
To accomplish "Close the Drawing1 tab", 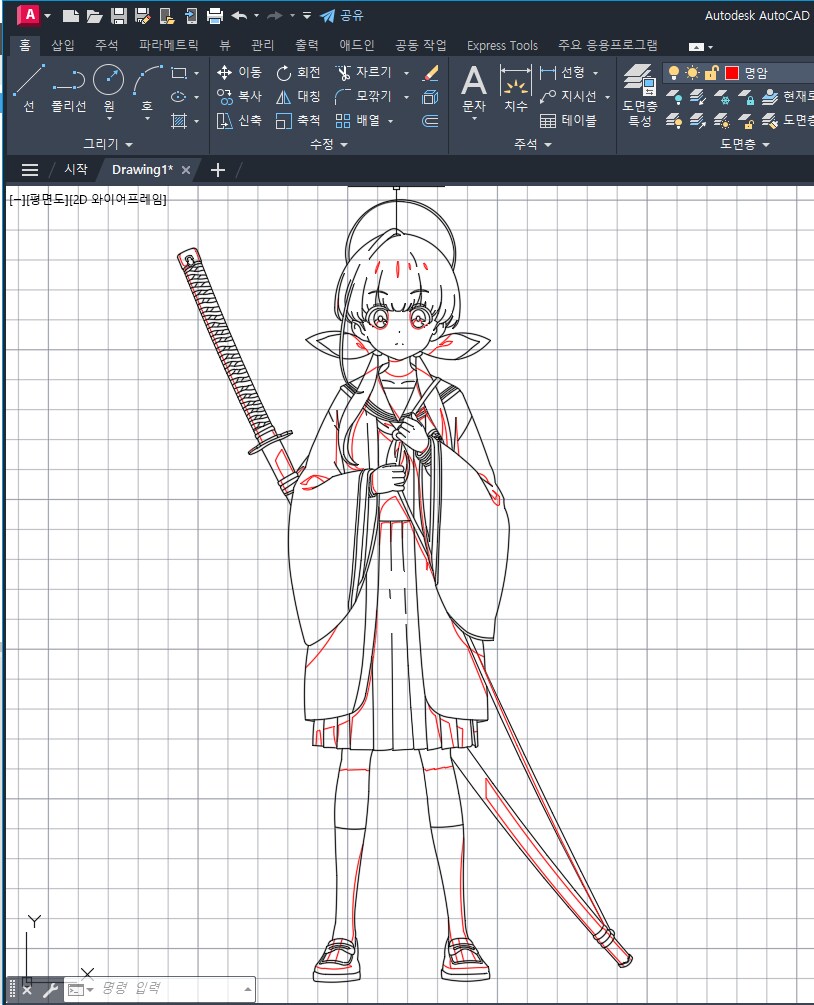I will [x=186, y=170].
